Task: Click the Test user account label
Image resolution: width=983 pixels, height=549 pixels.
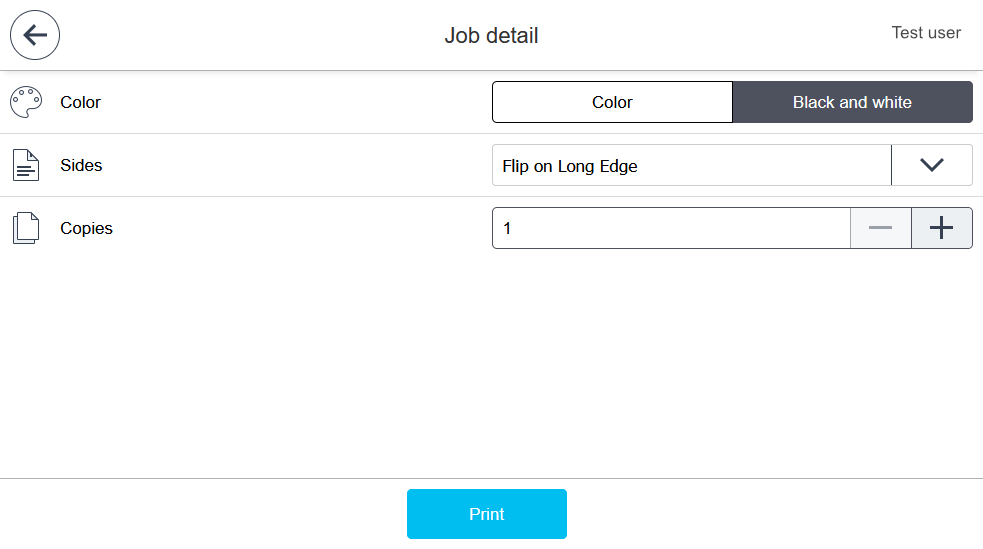Action: [926, 33]
